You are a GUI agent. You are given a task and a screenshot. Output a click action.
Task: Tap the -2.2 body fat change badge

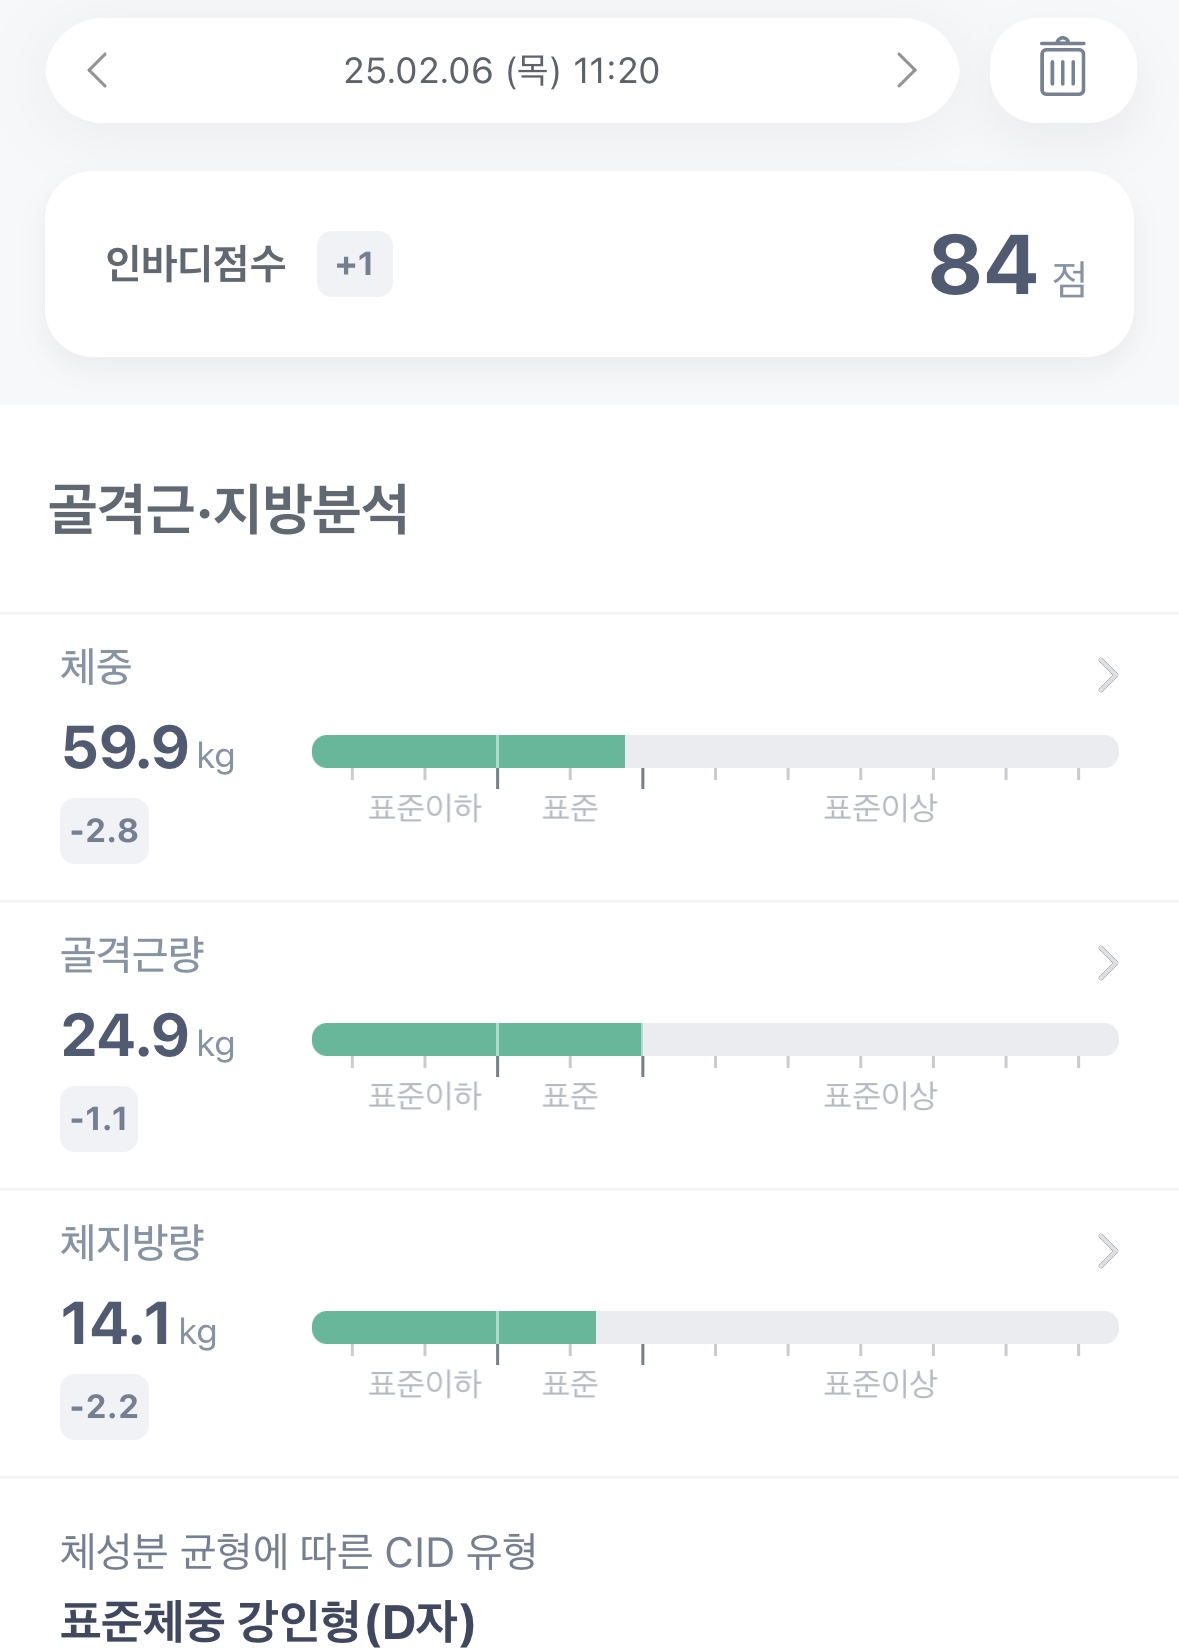pyautogui.click(x=104, y=1407)
